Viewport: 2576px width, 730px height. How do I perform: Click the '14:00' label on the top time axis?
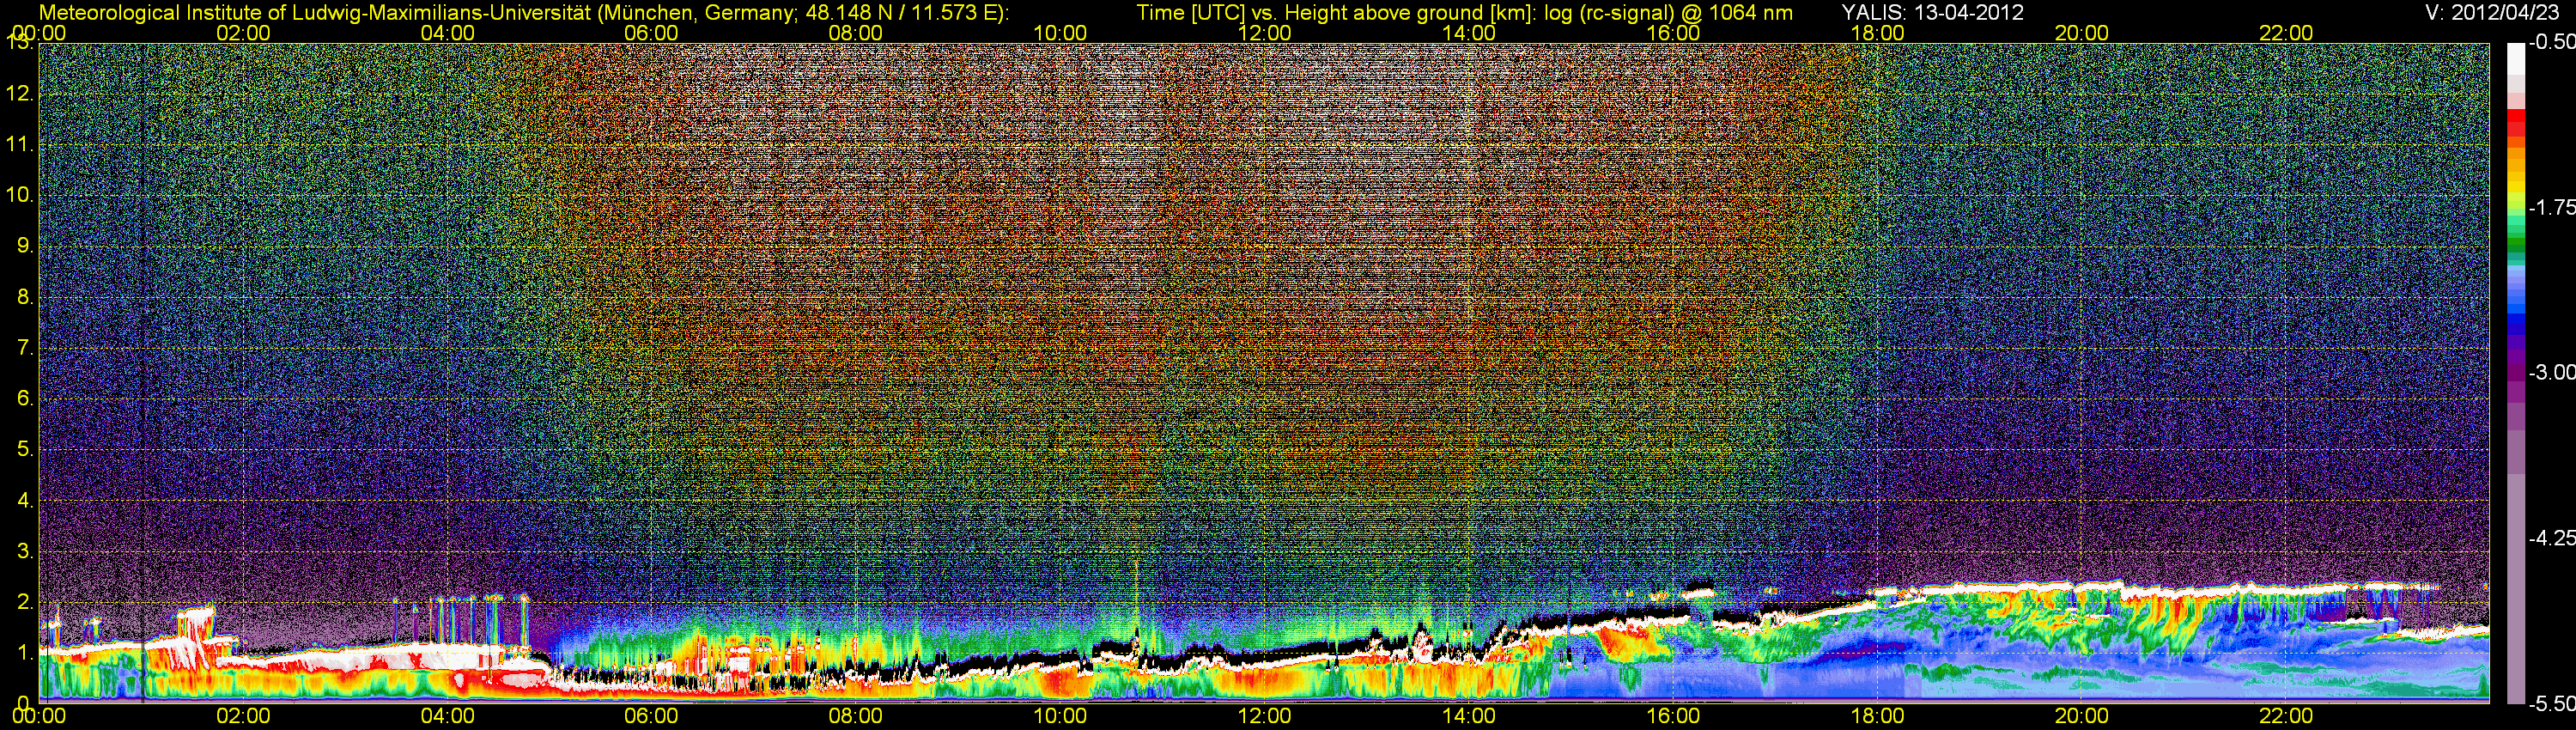tap(1469, 33)
